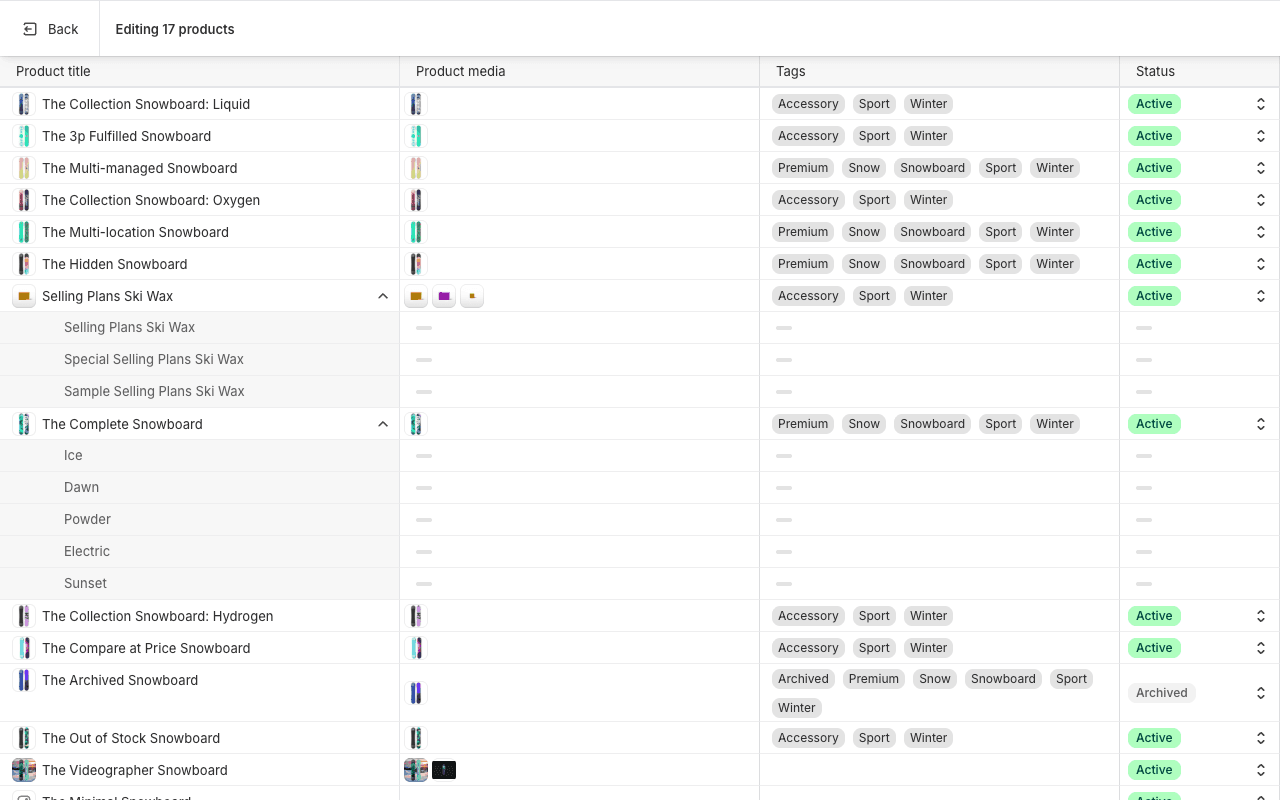This screenshot has height=800, width=1280.
Task: Click the Winter tag on The Collection Snowboard: Hydrogen
Action: (928, 616)
